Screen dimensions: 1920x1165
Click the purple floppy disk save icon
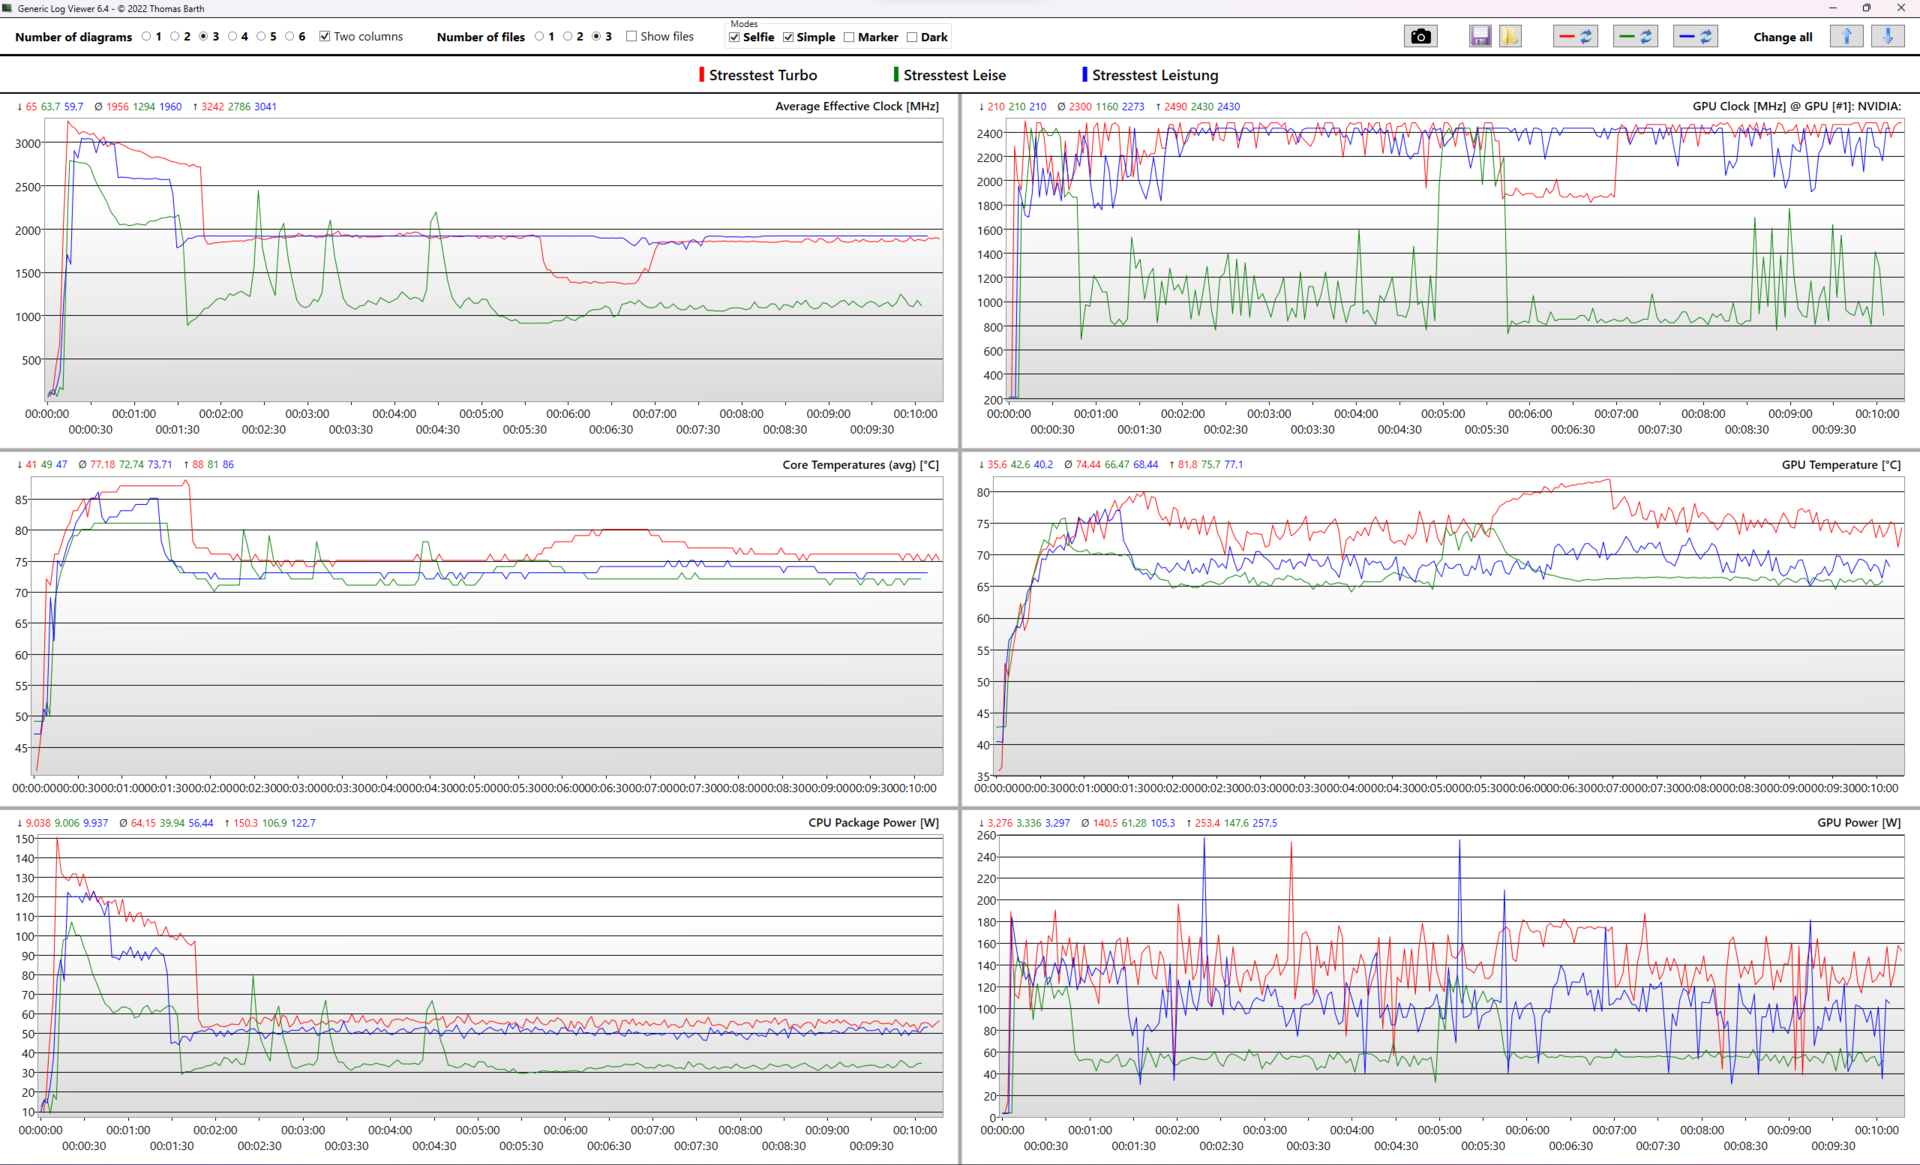coord(1480,37)
